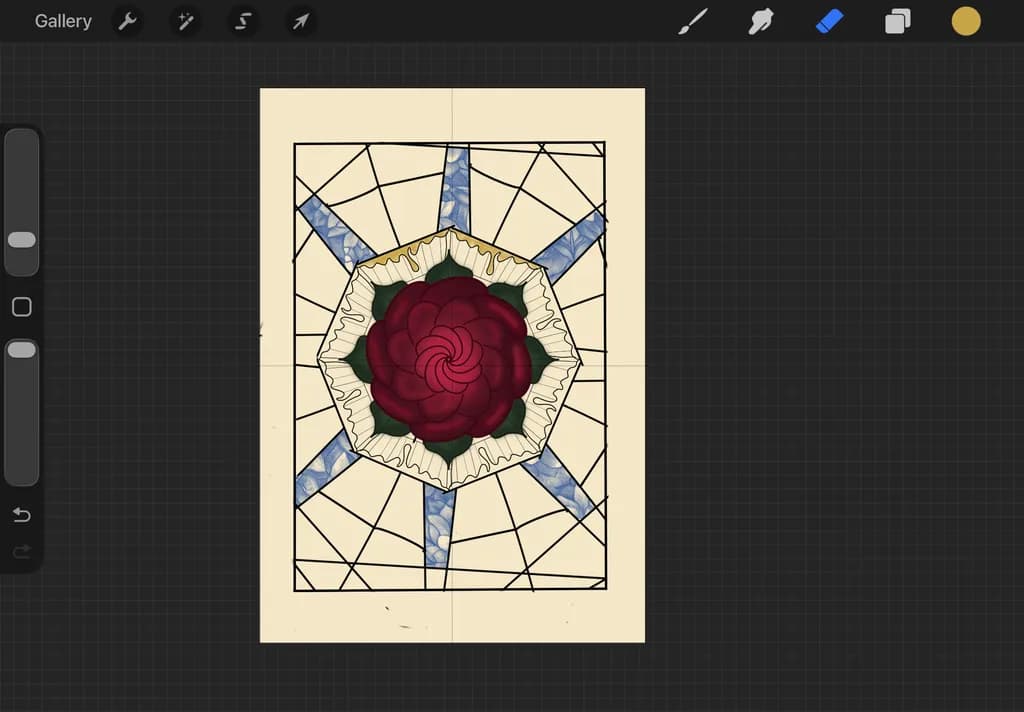Click the brush size slider handle
The width and height of the screenshot is (1024, 712).
[22, 240]
